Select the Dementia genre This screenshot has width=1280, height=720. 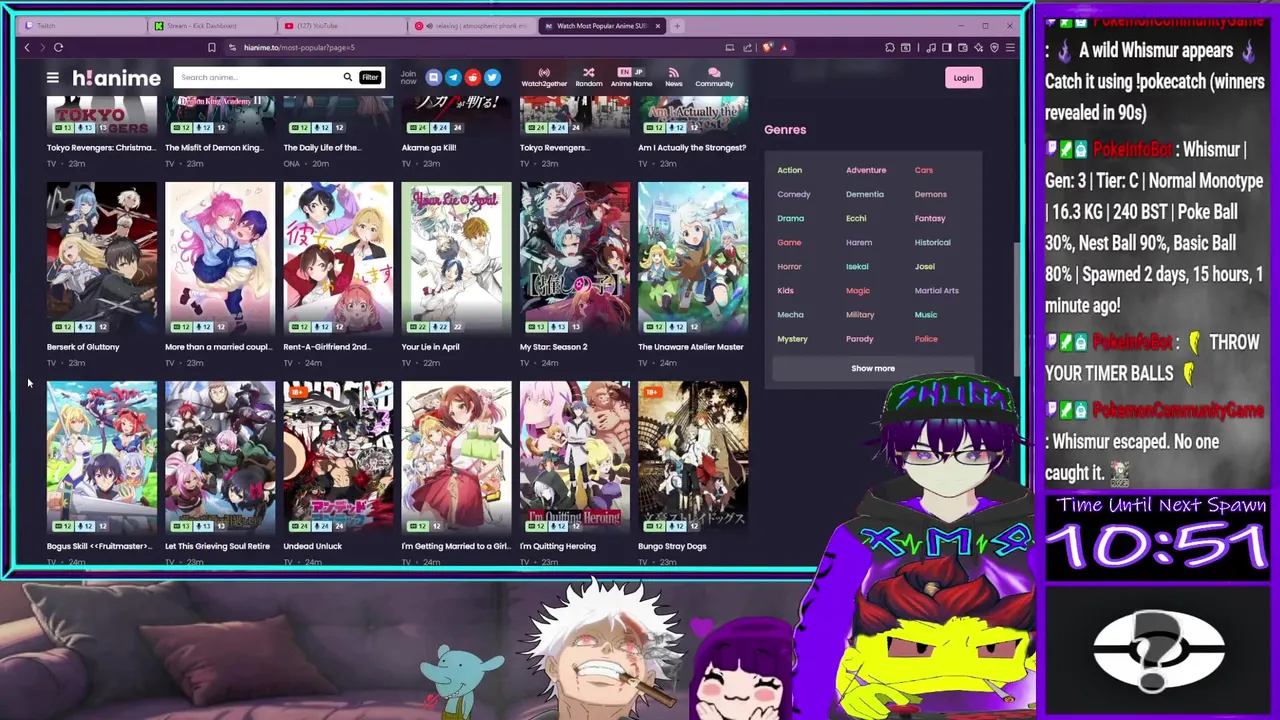coord(865,194)
